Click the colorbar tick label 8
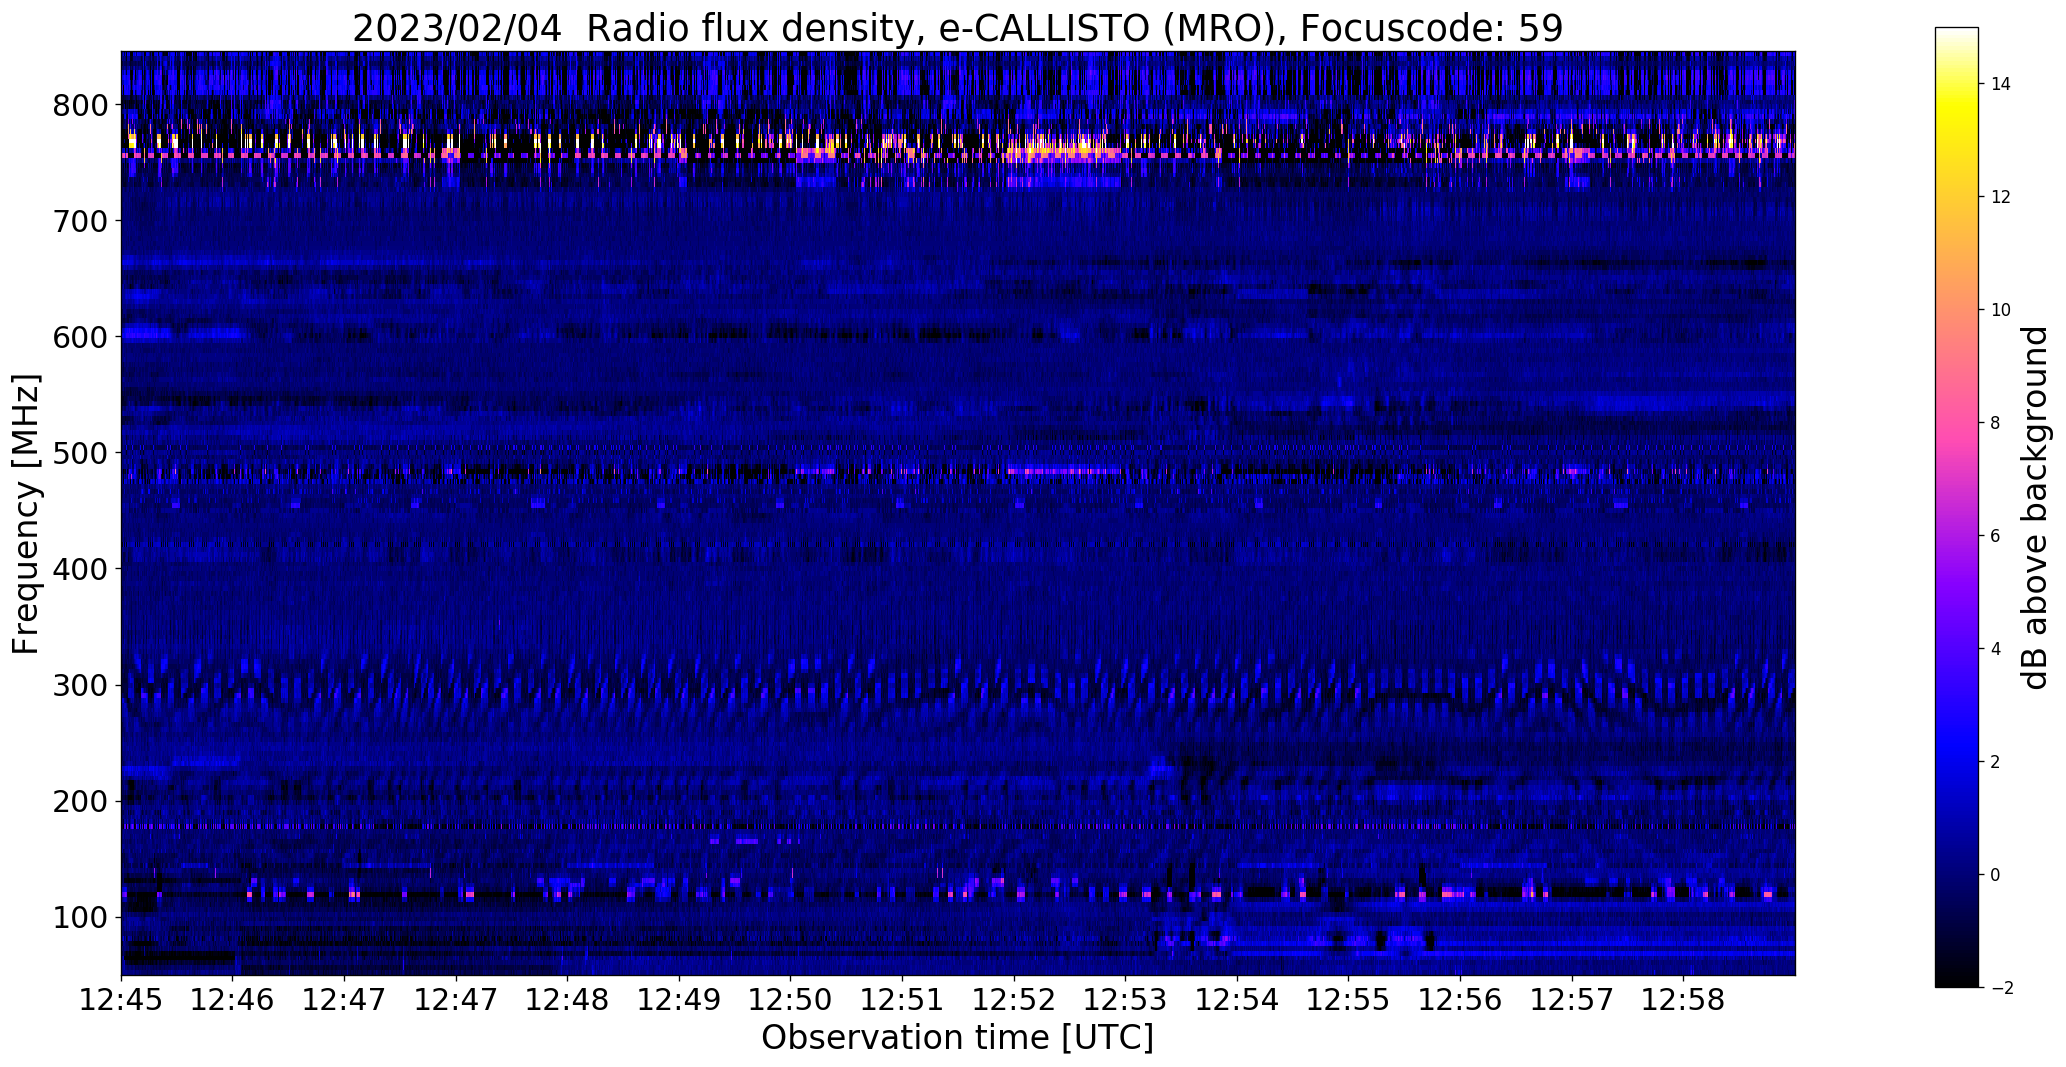Viewport: 2066px width, 1067px height. click(1996, 423)
